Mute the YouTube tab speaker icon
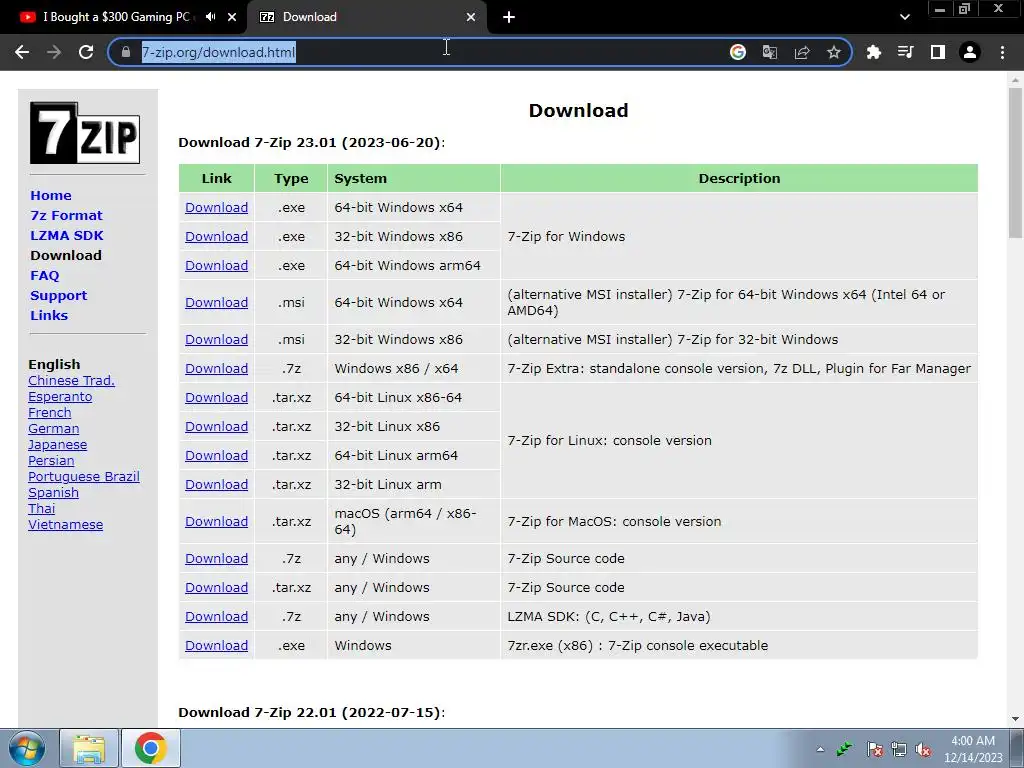The image size is (1024, 768). (210, 17)
